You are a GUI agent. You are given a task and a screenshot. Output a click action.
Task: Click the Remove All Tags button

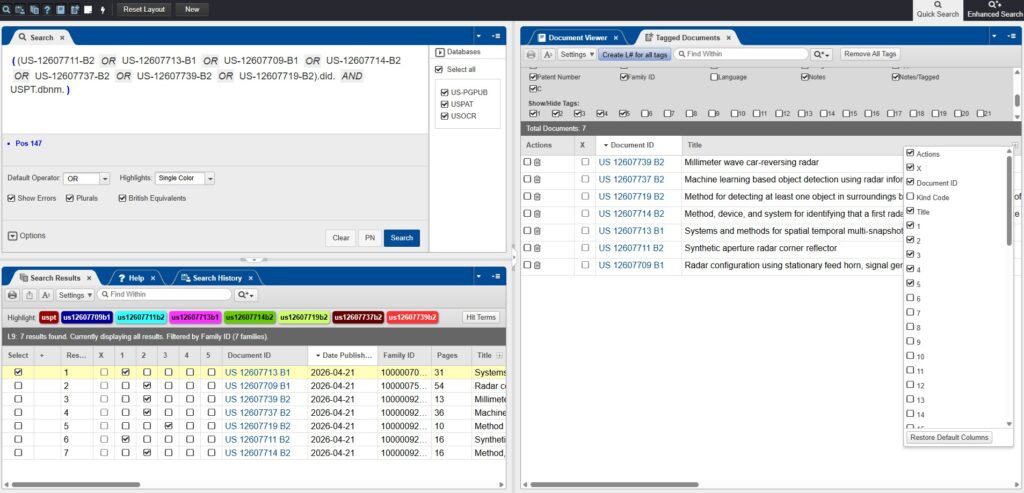coord(870,54)
